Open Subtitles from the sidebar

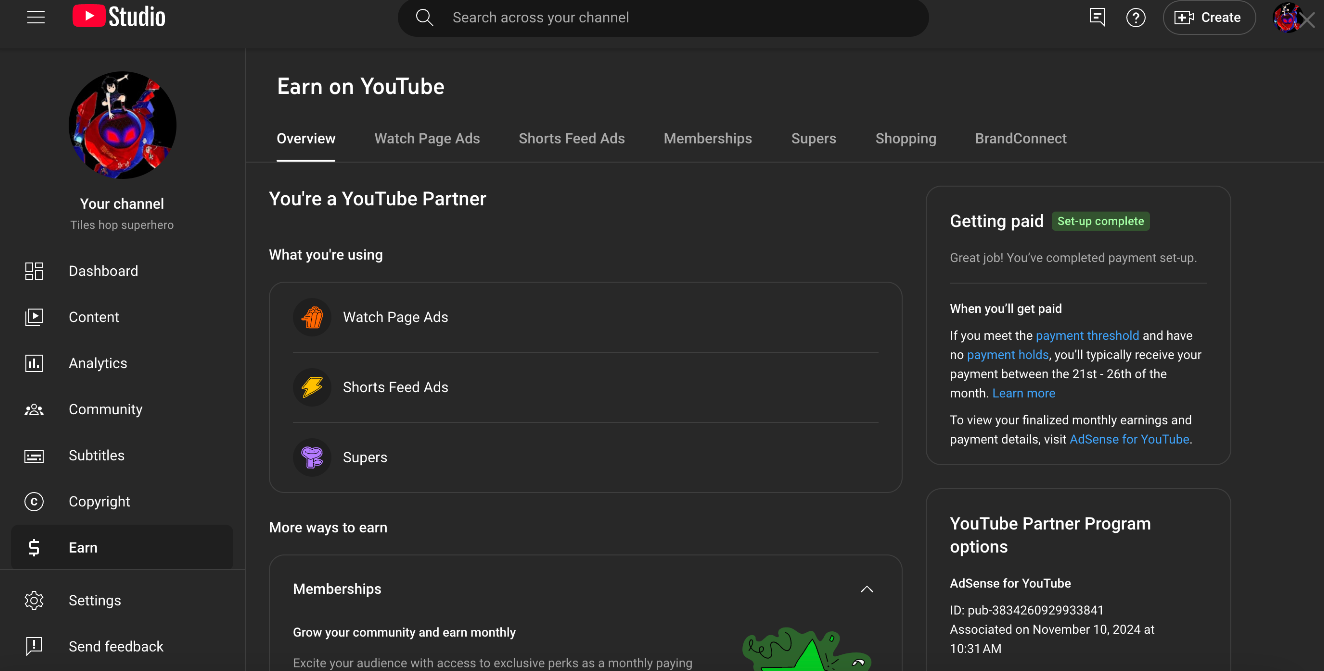click(122, 455)
